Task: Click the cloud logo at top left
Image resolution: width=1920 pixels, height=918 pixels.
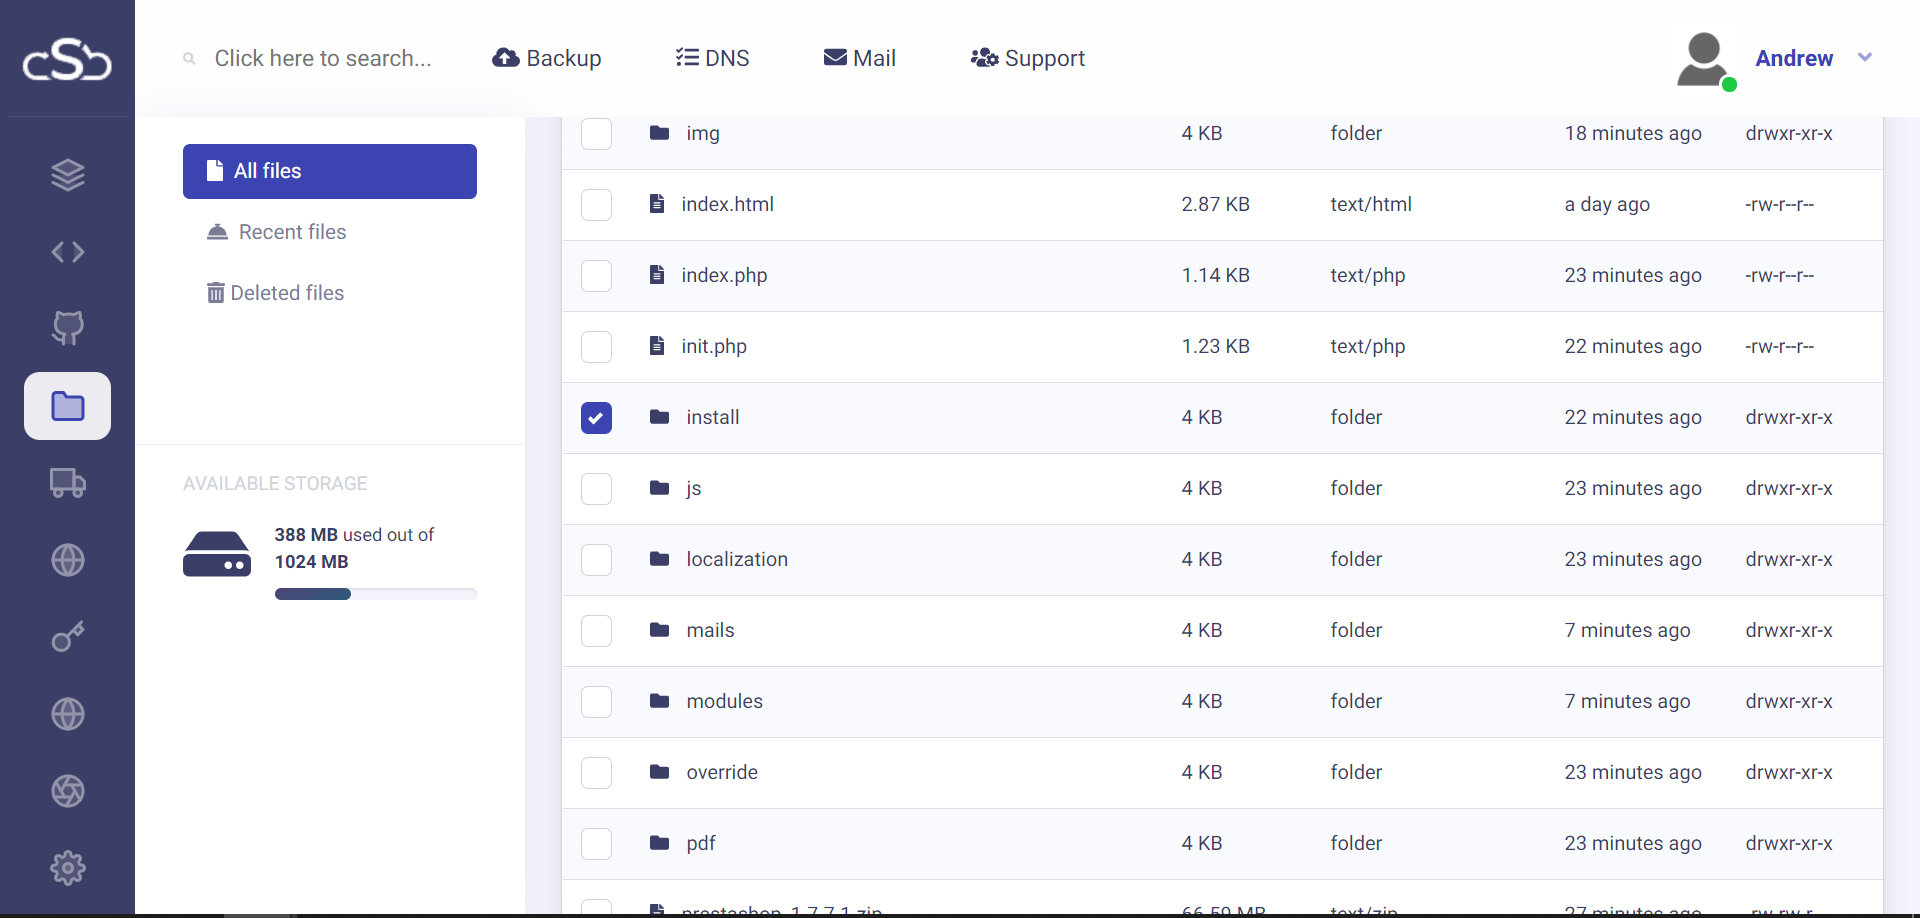Action: (67, 60)
